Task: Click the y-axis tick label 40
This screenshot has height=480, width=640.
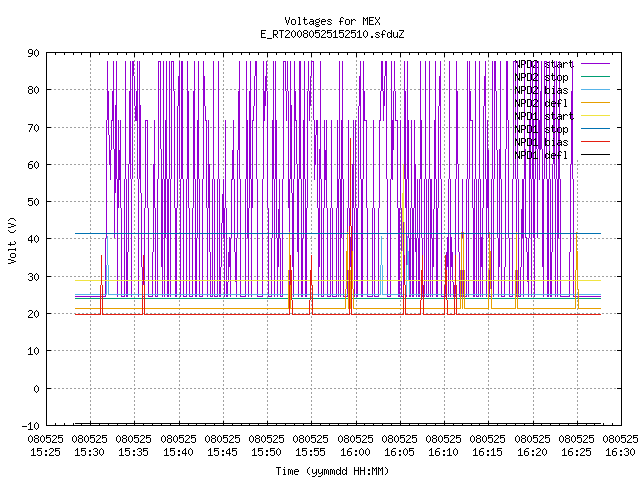Action: (x=33, y=239)
